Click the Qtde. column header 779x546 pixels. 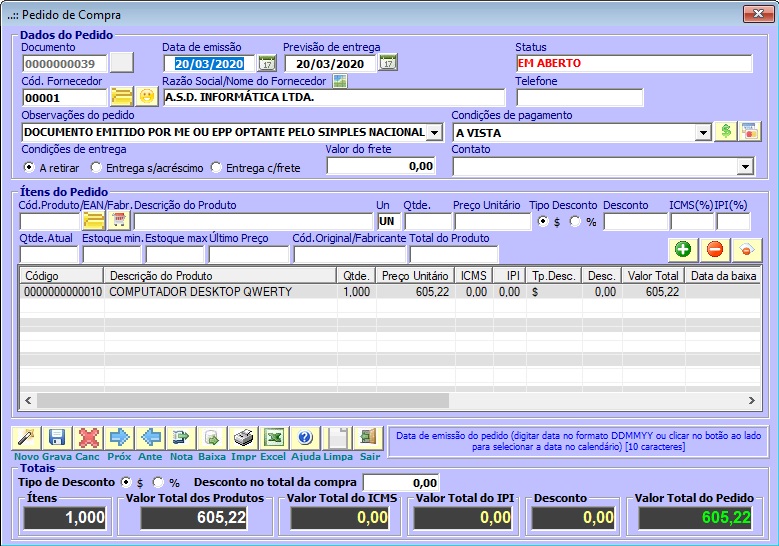(x=357, y=276)
